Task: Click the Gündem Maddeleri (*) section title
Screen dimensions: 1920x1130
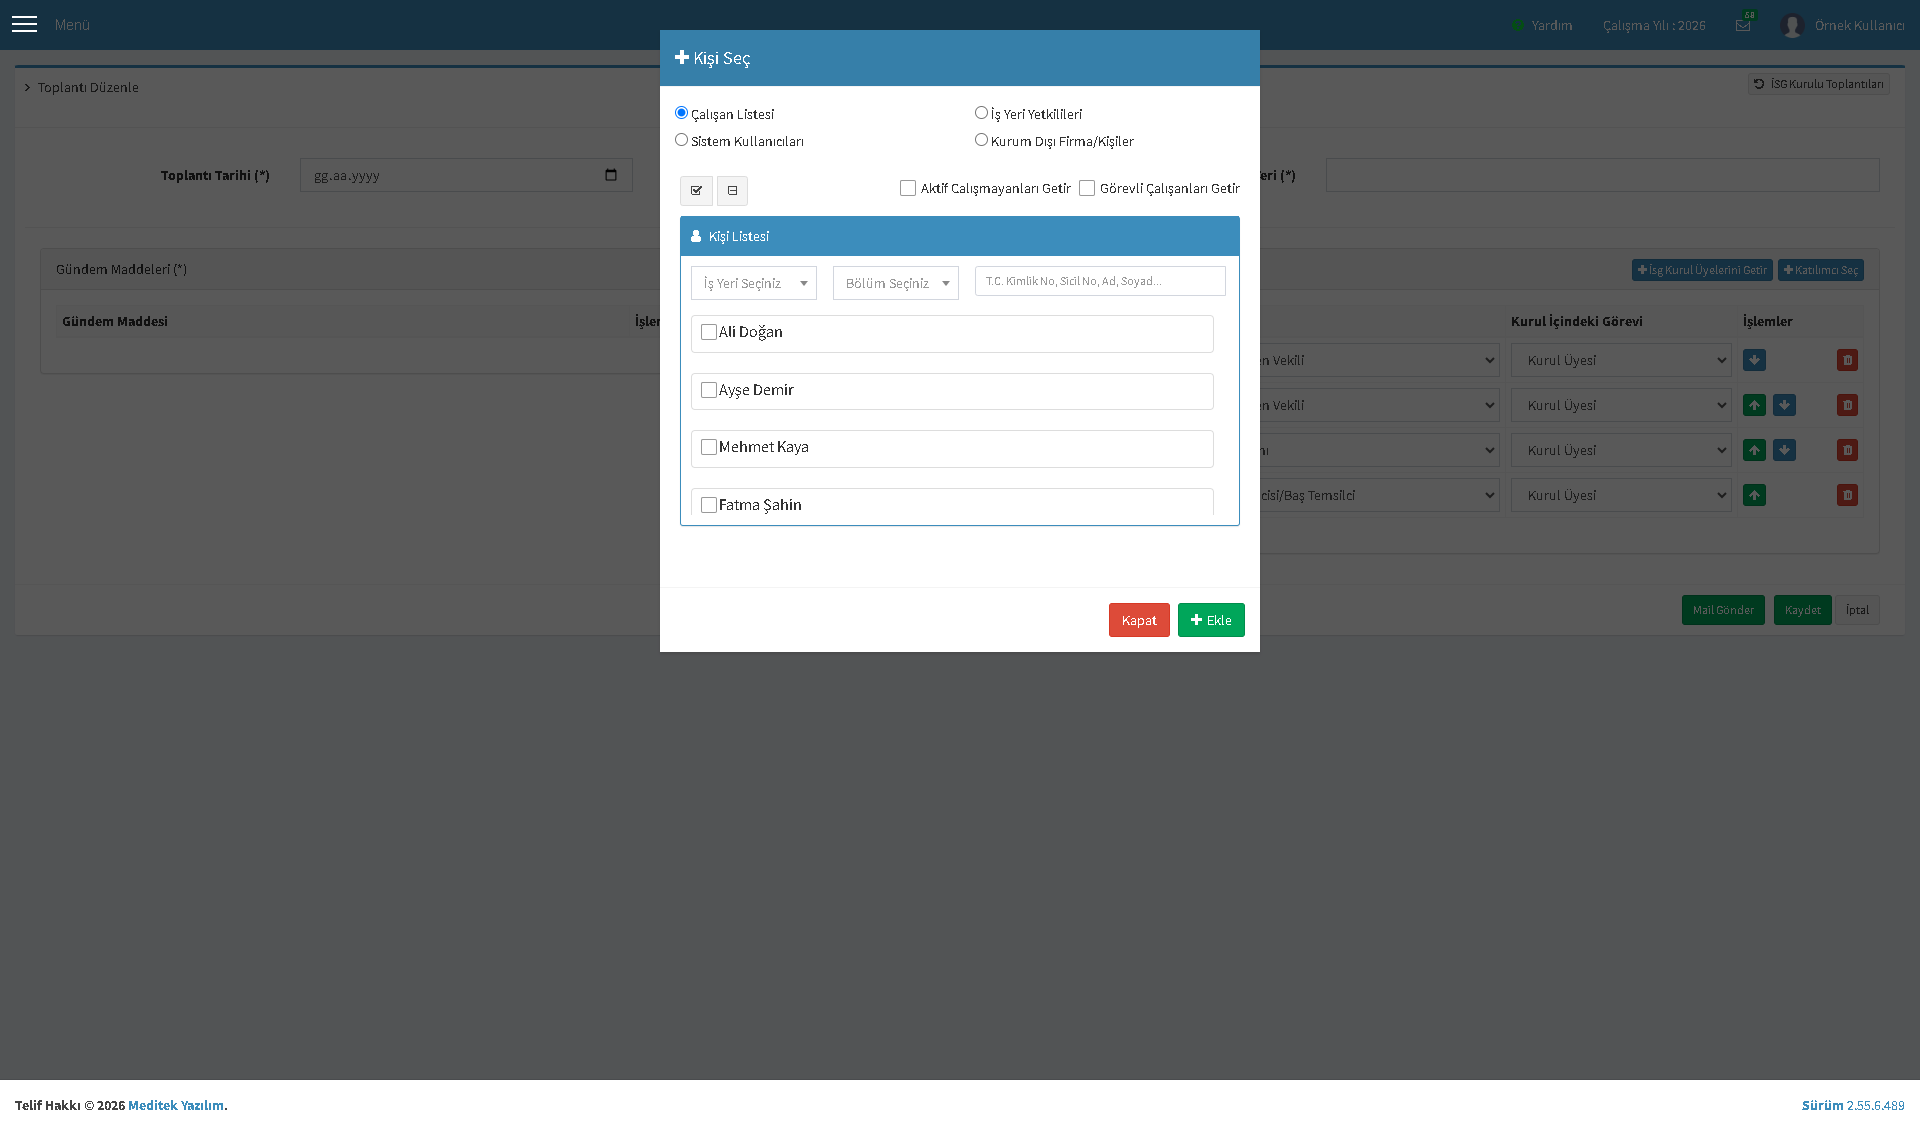Action: [121, 269]
